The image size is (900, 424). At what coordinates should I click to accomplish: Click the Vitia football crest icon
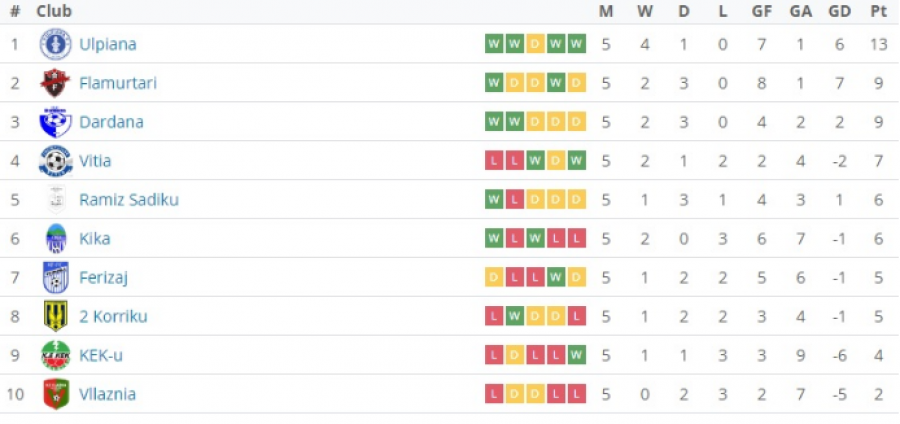pos(56,161)
